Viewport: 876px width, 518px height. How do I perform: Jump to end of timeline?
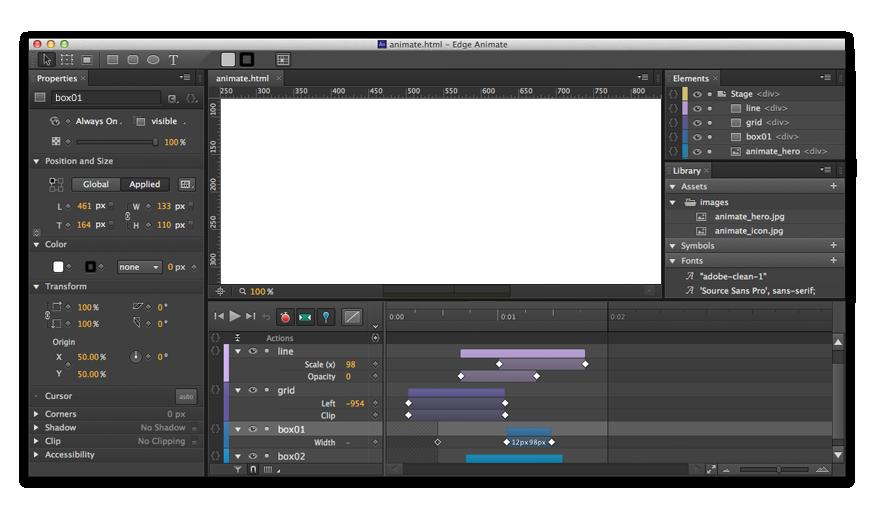[251, 316]
